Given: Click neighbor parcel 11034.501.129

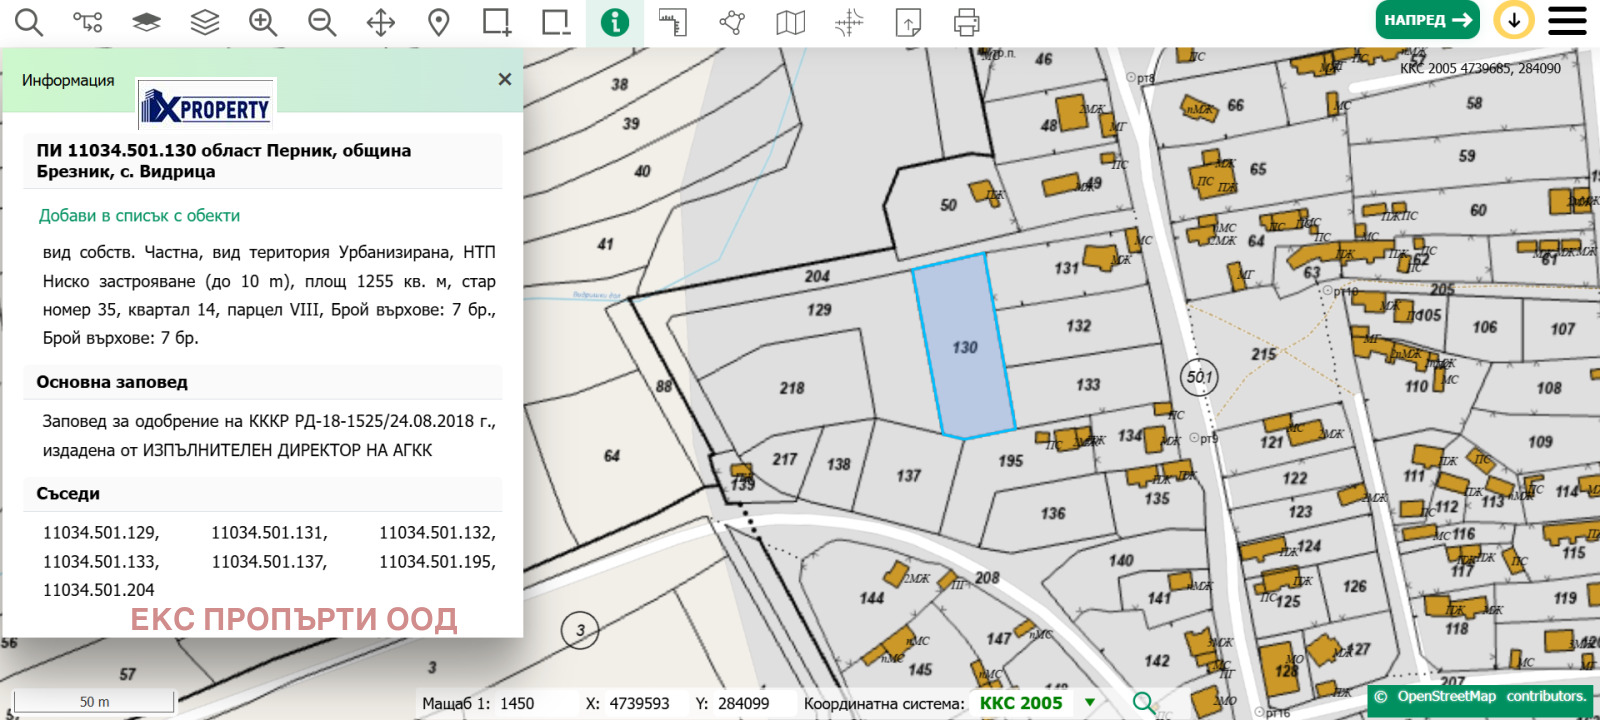Looking at the screenshot, I should coord(101,533).
